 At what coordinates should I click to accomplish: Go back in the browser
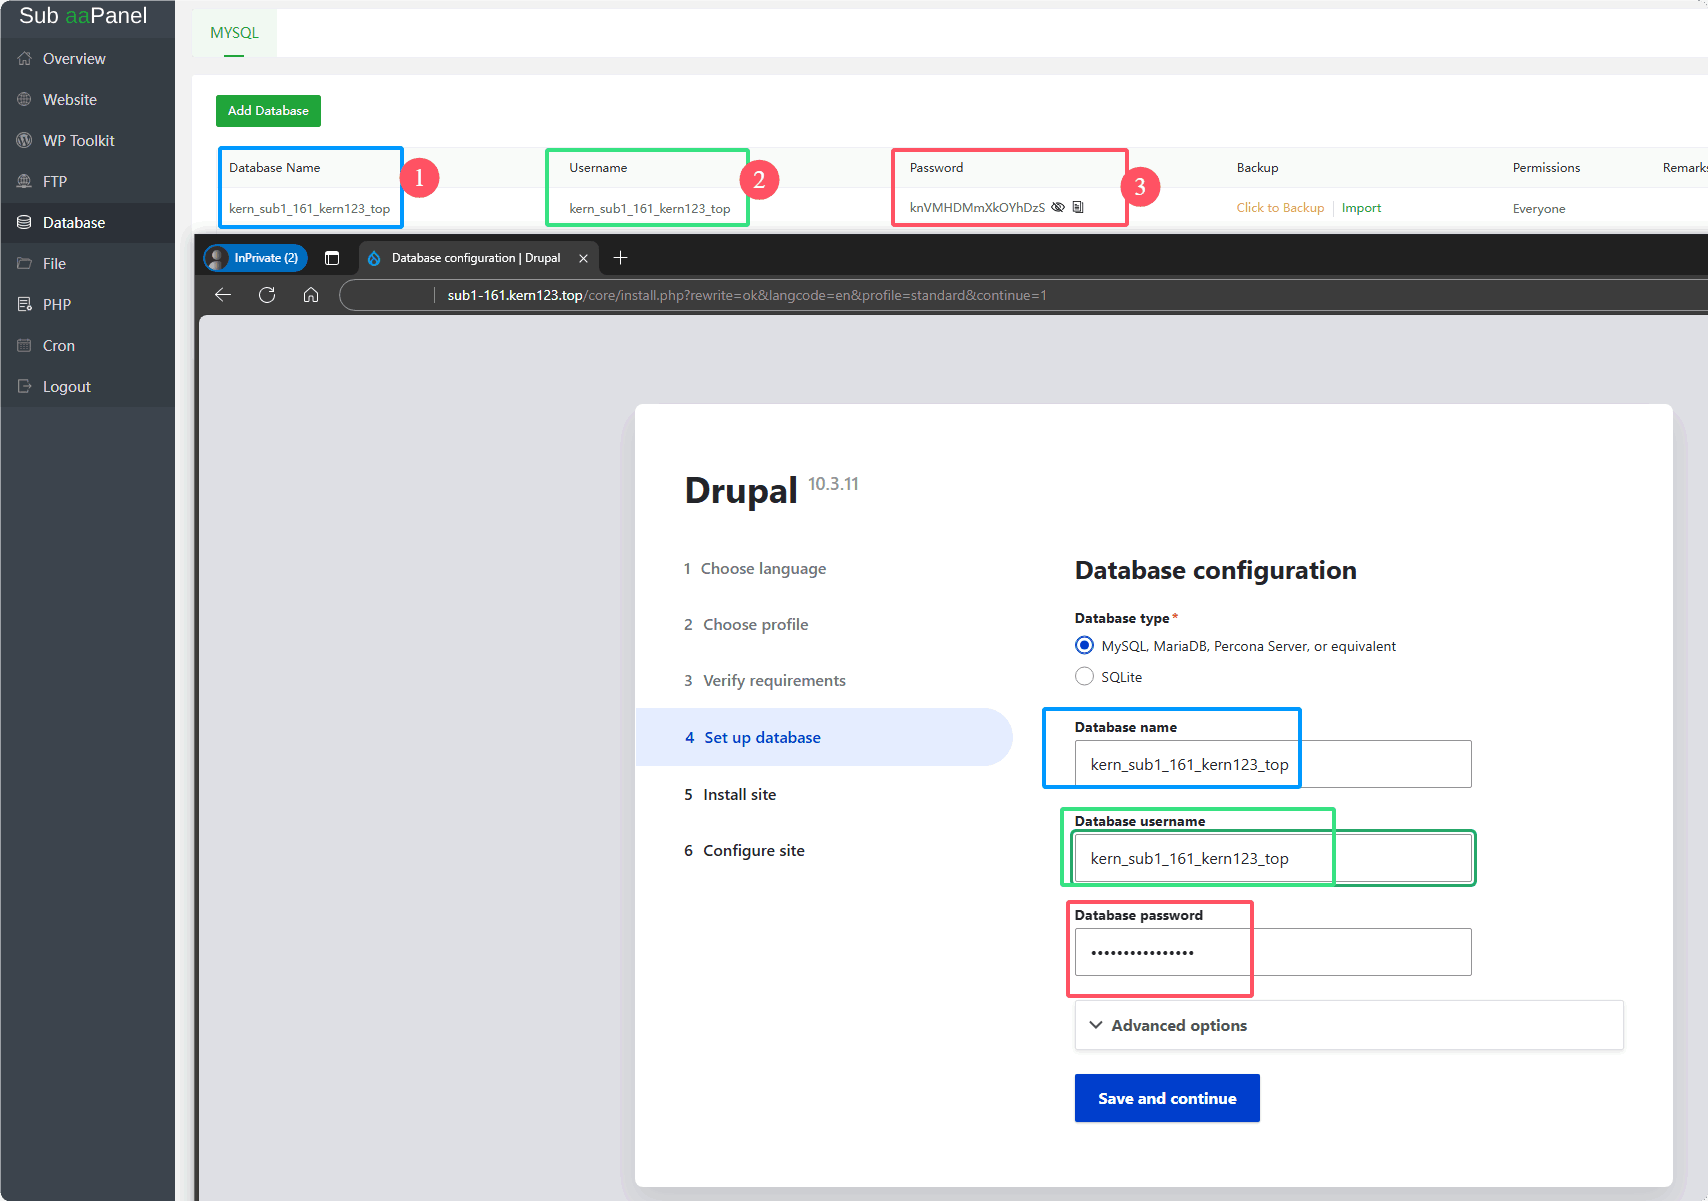point(223,295)
